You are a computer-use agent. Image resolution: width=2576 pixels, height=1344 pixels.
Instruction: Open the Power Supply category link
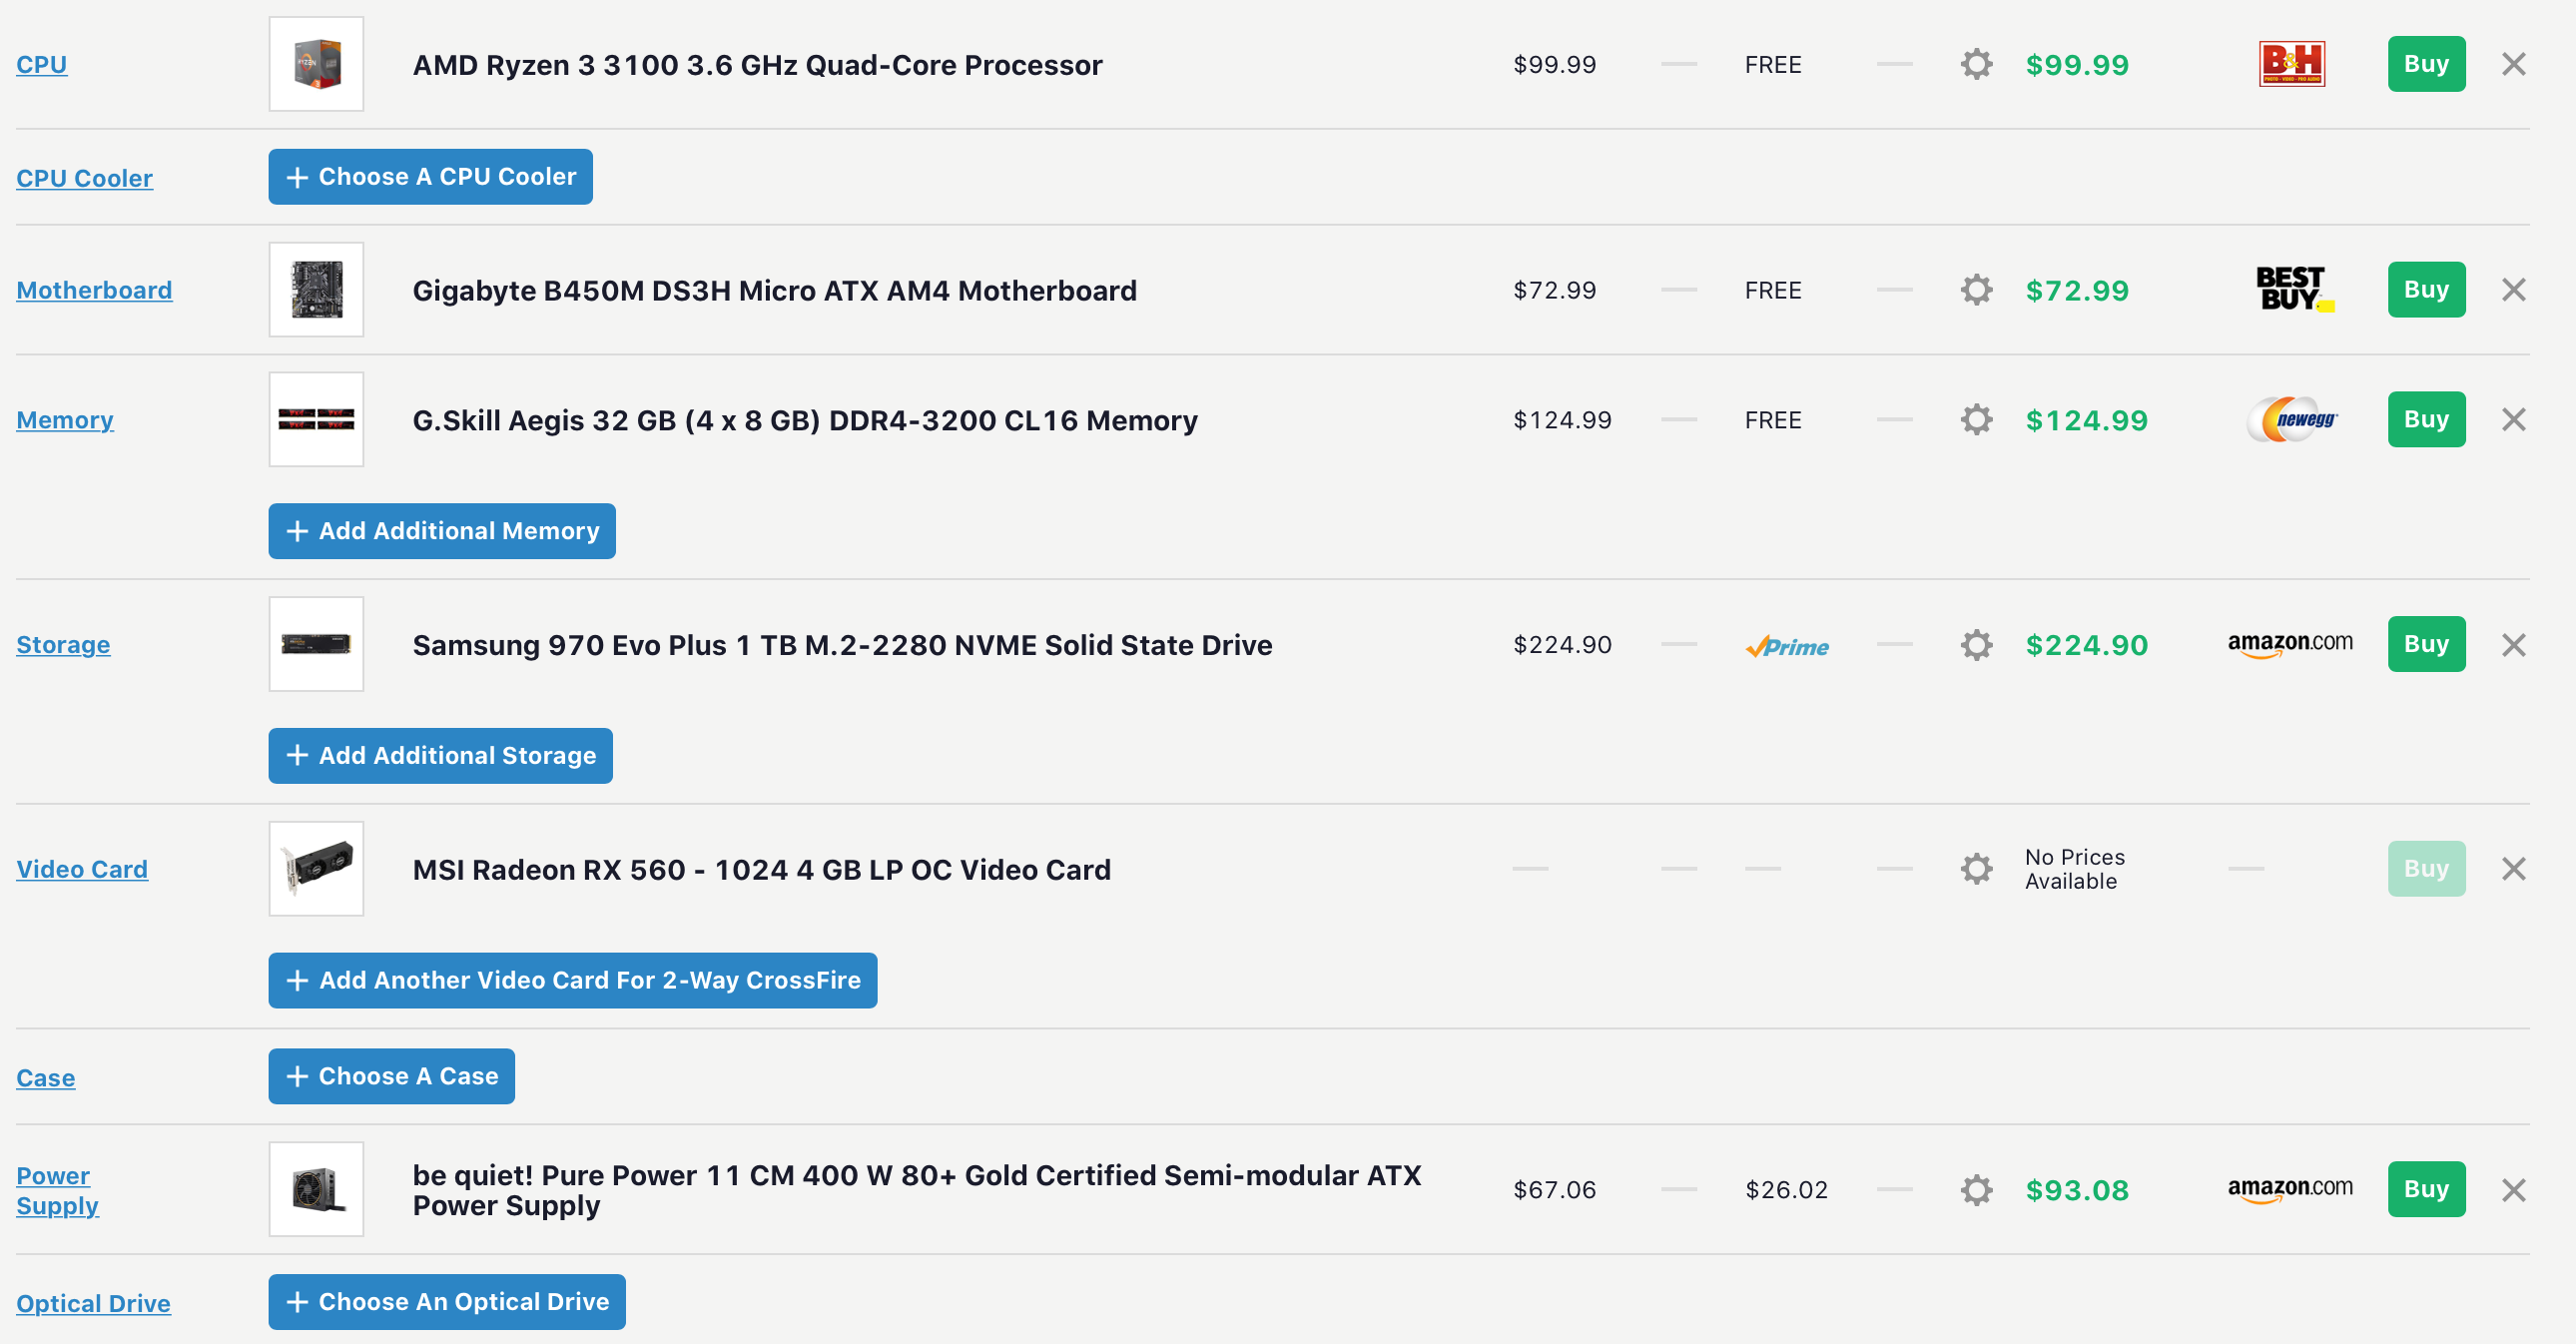point(57,1191)
